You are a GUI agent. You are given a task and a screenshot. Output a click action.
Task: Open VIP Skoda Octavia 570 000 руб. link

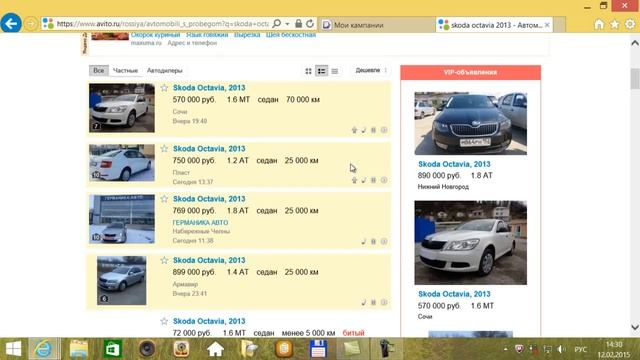coord(454,294)
